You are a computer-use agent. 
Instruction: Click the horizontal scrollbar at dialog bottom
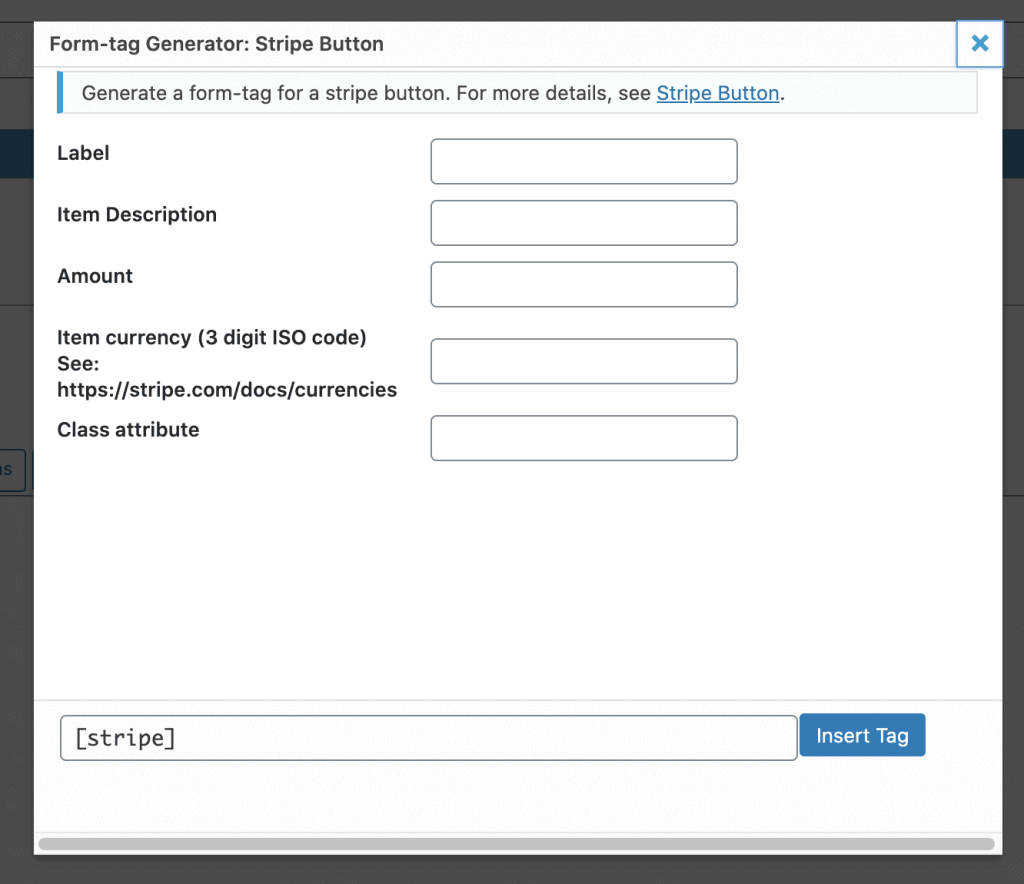tap(516, 845)
